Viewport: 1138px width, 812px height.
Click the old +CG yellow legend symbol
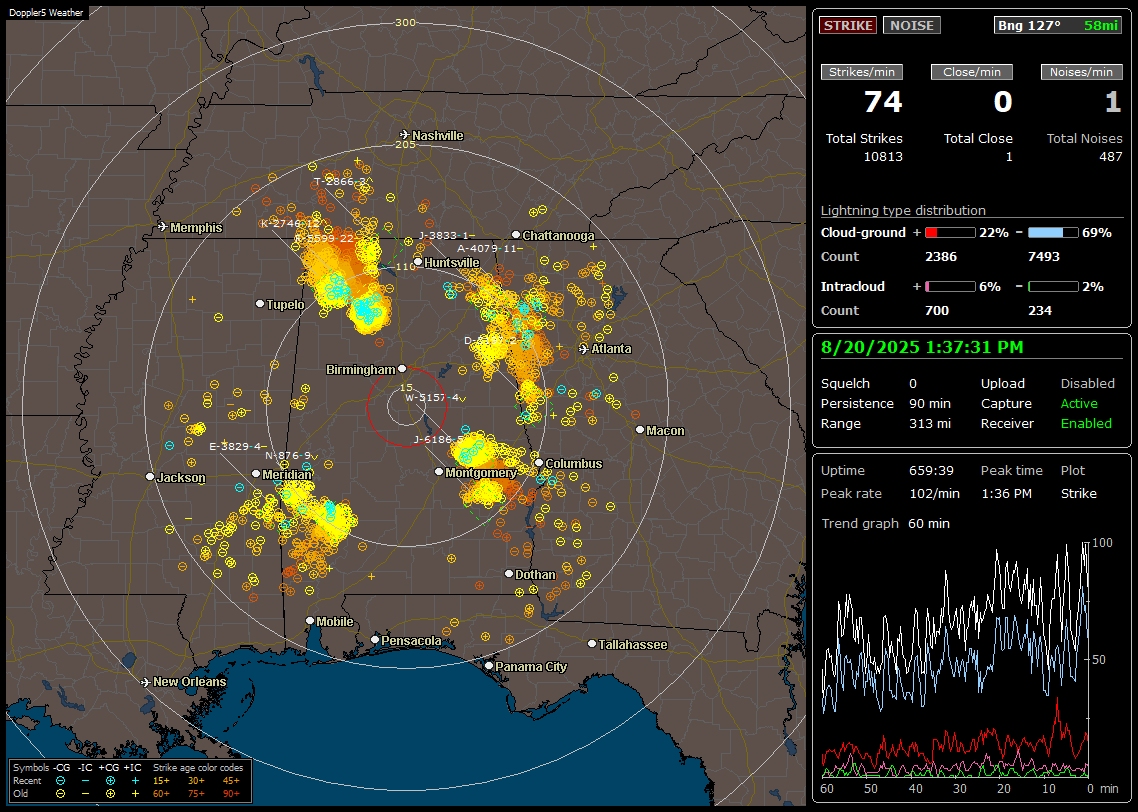[110, 794]
